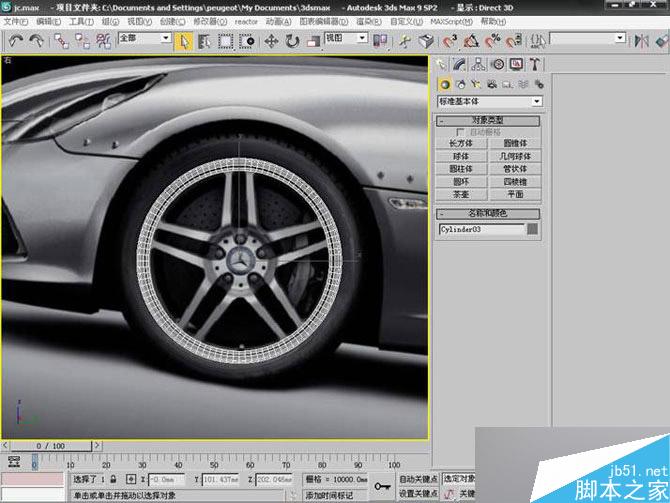Pick the Select and Rotate tool
This screenshot has height=503, width=670.
point(292,41)
